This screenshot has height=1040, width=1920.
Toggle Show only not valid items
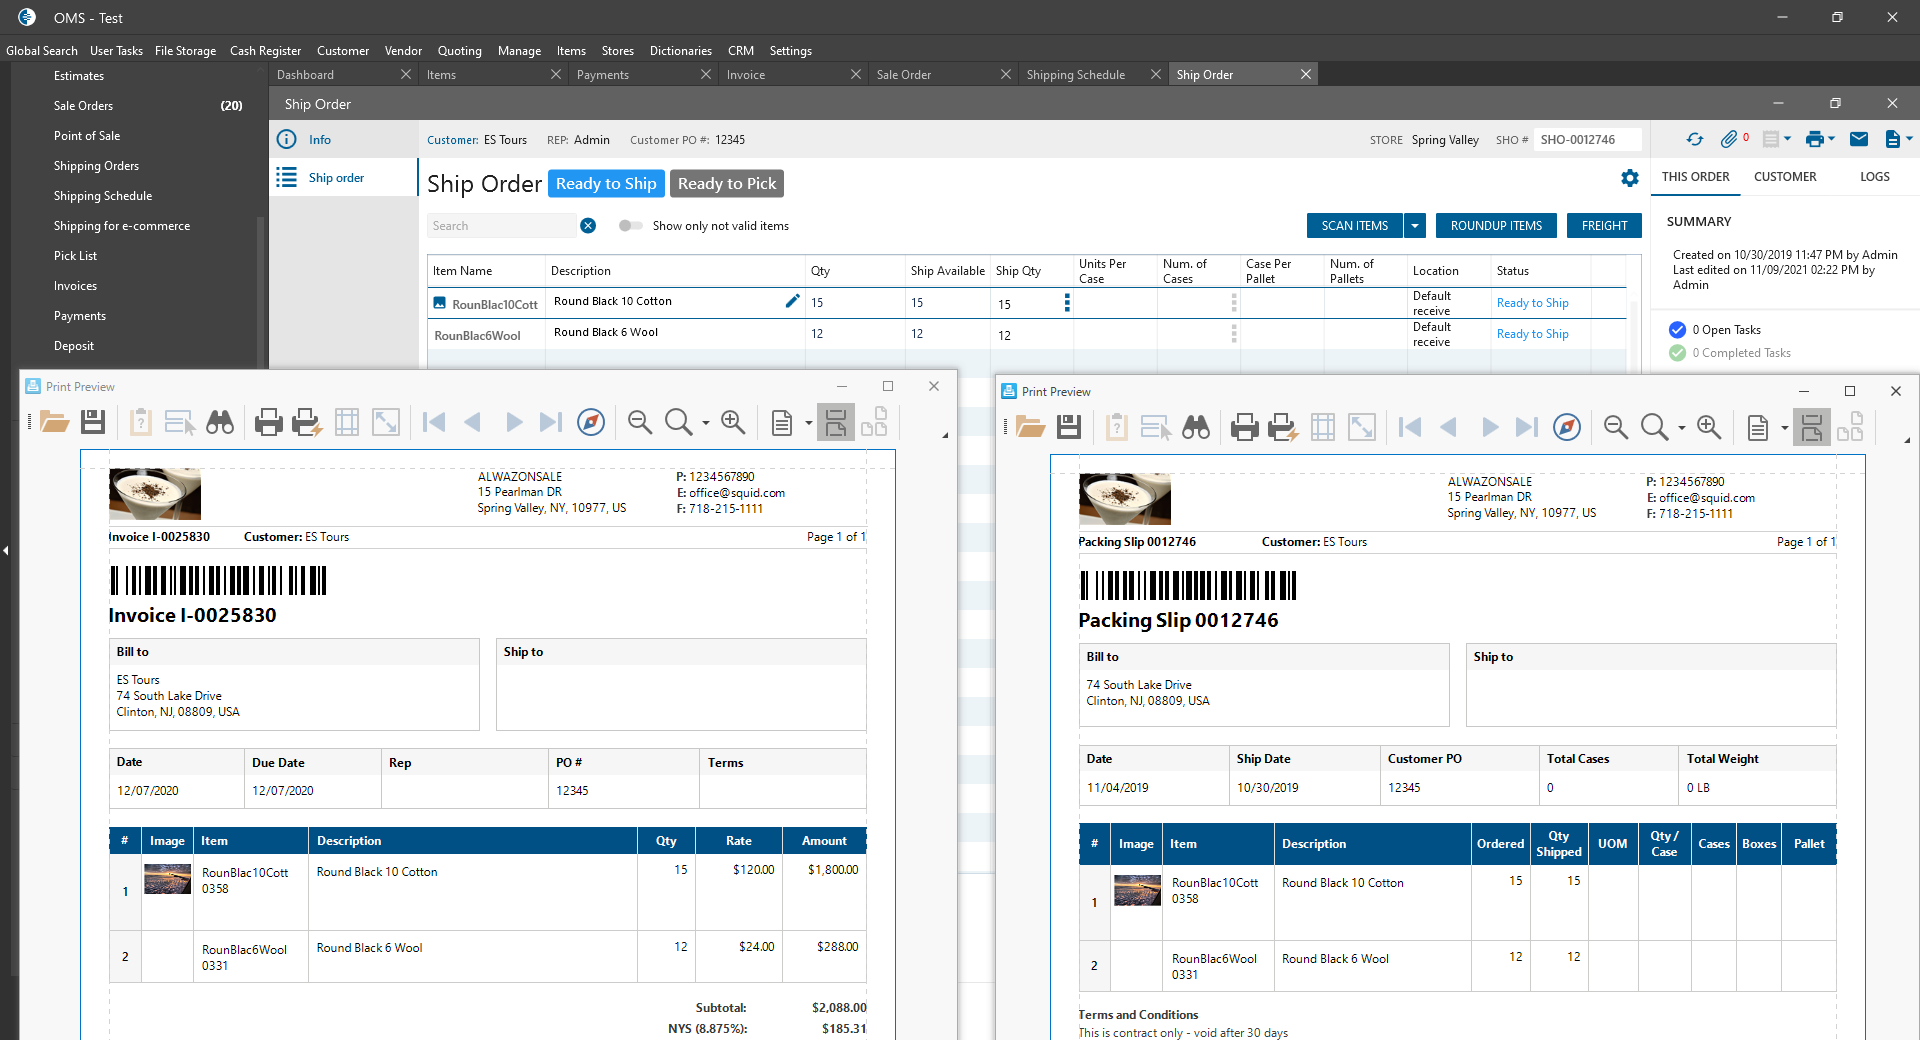630,226
